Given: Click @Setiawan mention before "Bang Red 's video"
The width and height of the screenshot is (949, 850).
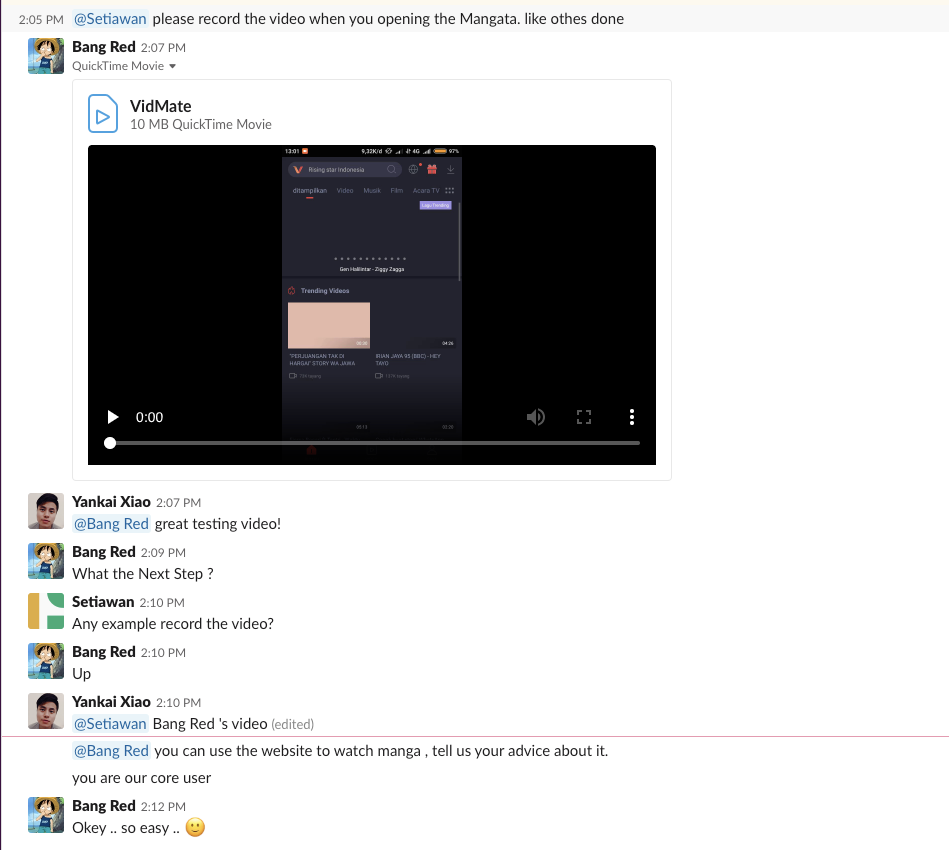Looking at the screenshot, I should [110, 723].
